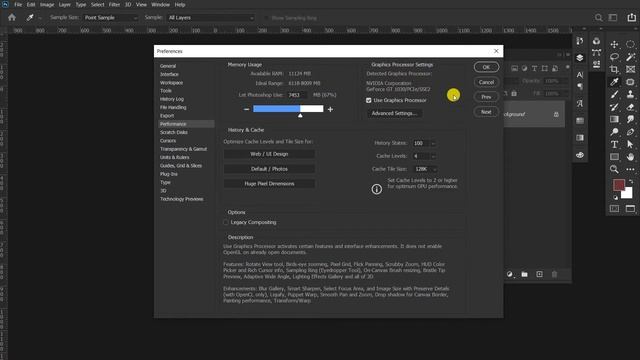Open the Cache Tile Size dropdown
The width and height of the screenshot is (640, 360).
coord(425,169)
